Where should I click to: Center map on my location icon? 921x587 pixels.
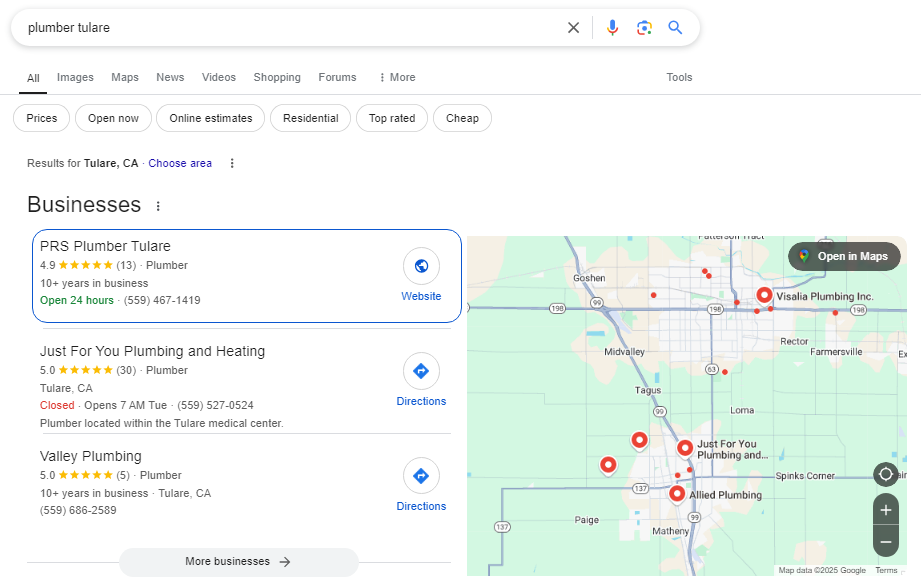tap(886, 474)
